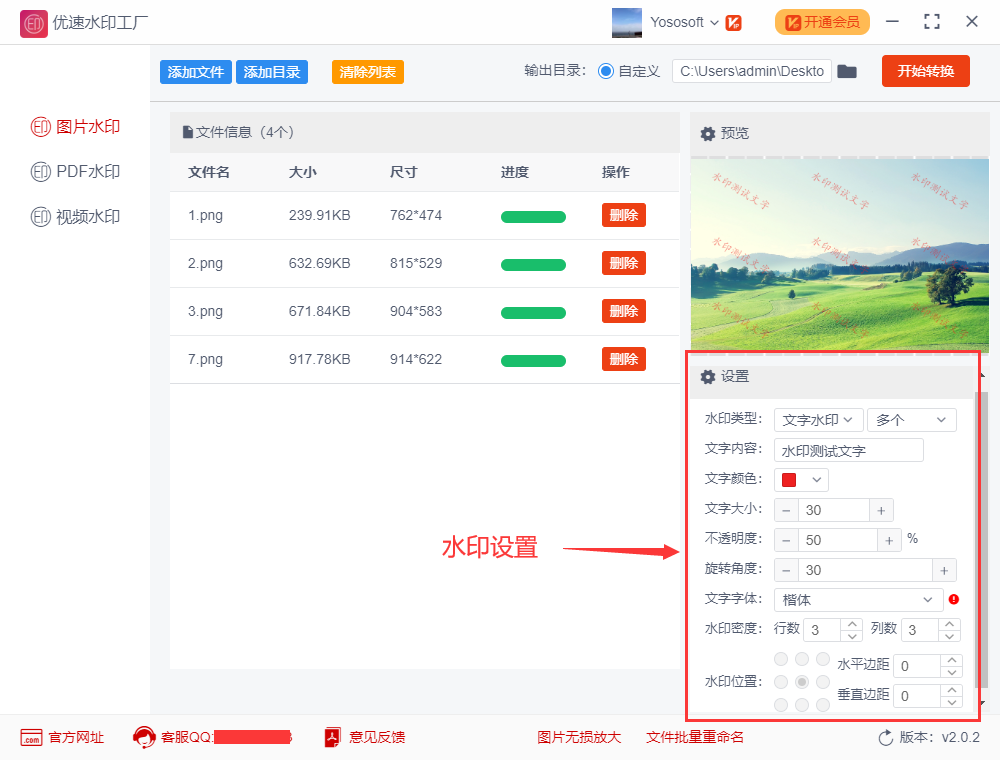Viewport: 1000px width, 760px height.
Task: Select the 自定义 output directory radio
Action: [x=607, y=71]
